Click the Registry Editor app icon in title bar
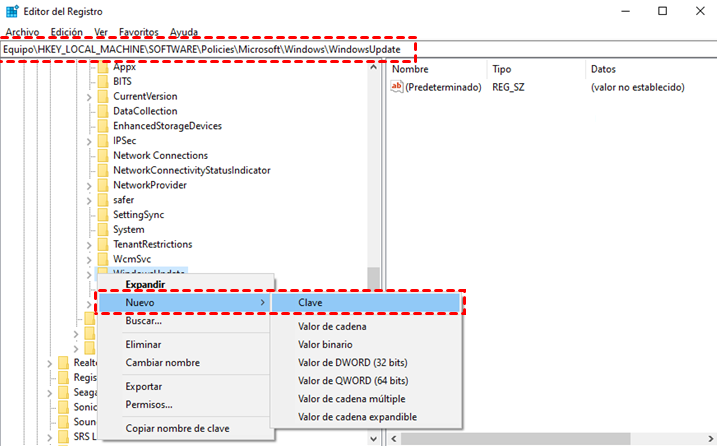The height and width of the screenshot is (446, 717). coord(11,11)
